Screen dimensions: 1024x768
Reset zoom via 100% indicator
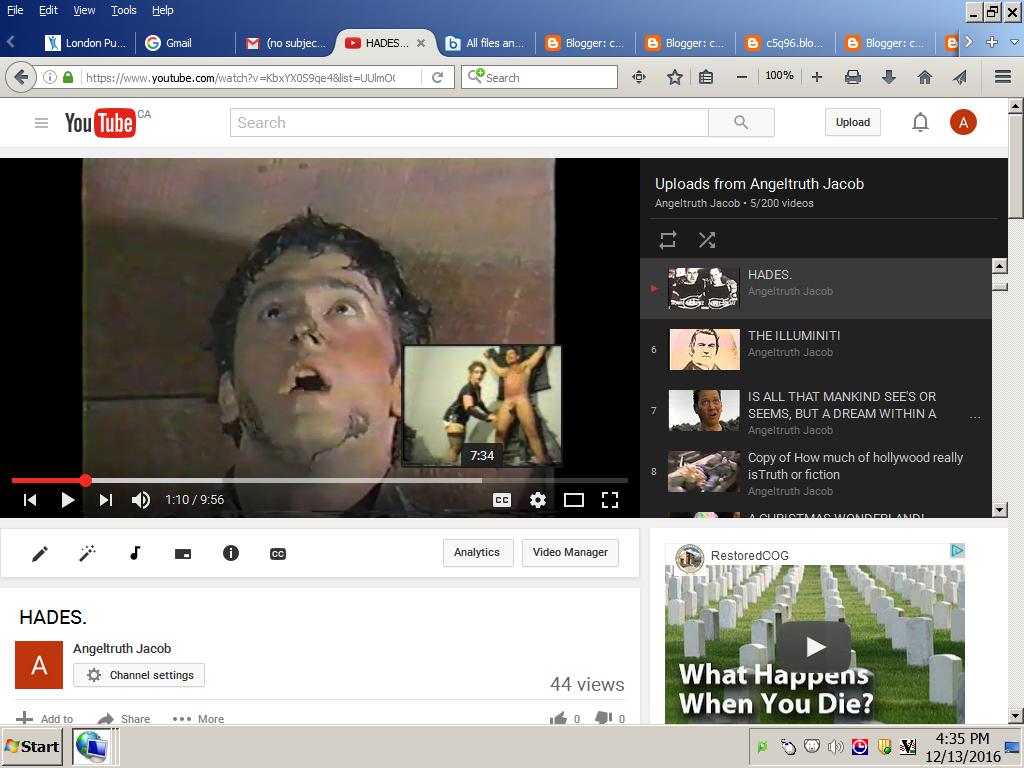[x=779, y=76]
